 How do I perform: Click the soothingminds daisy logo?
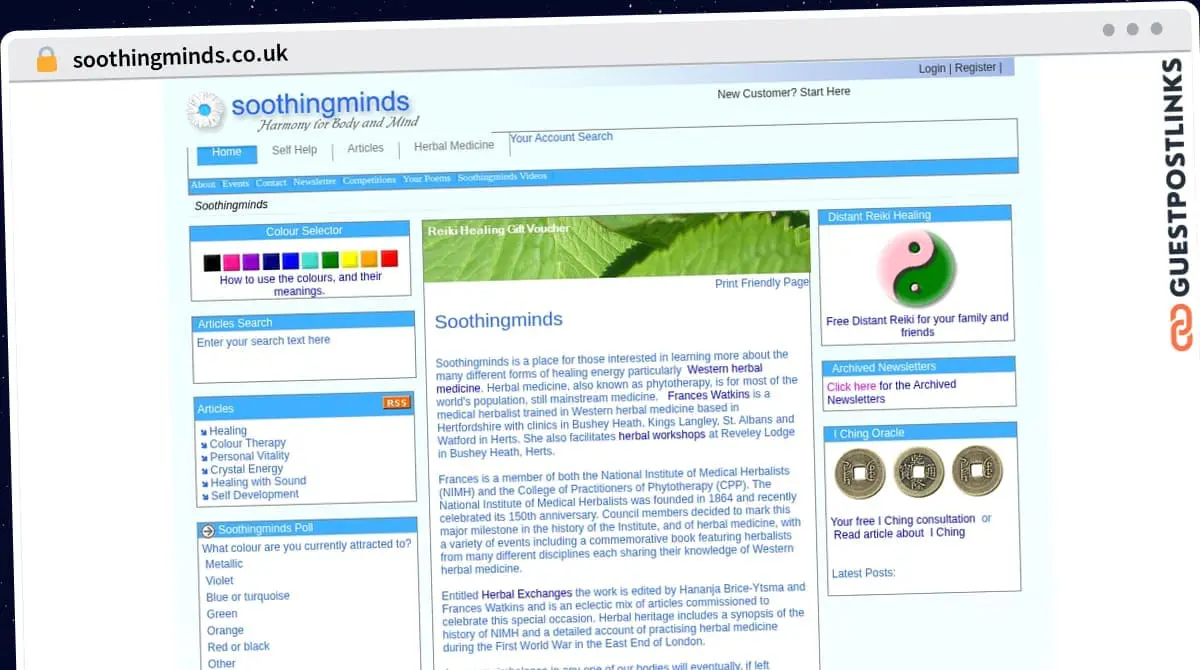coord(207,111)
